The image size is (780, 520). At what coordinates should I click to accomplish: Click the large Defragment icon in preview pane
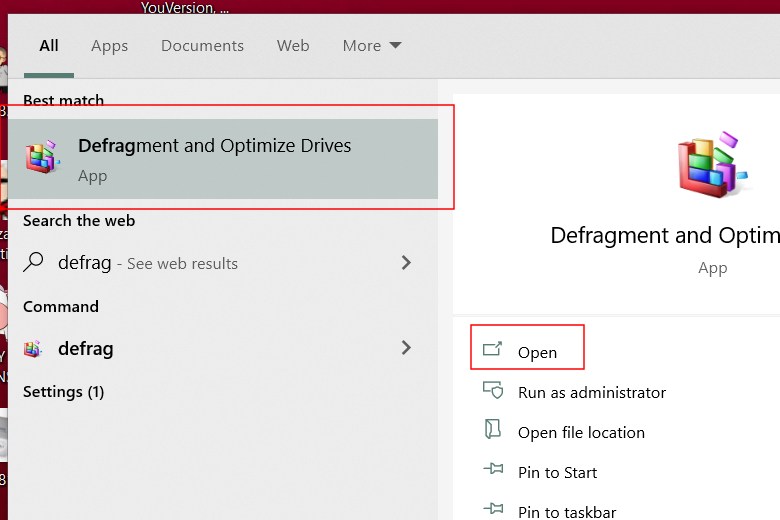pos(713,167)
